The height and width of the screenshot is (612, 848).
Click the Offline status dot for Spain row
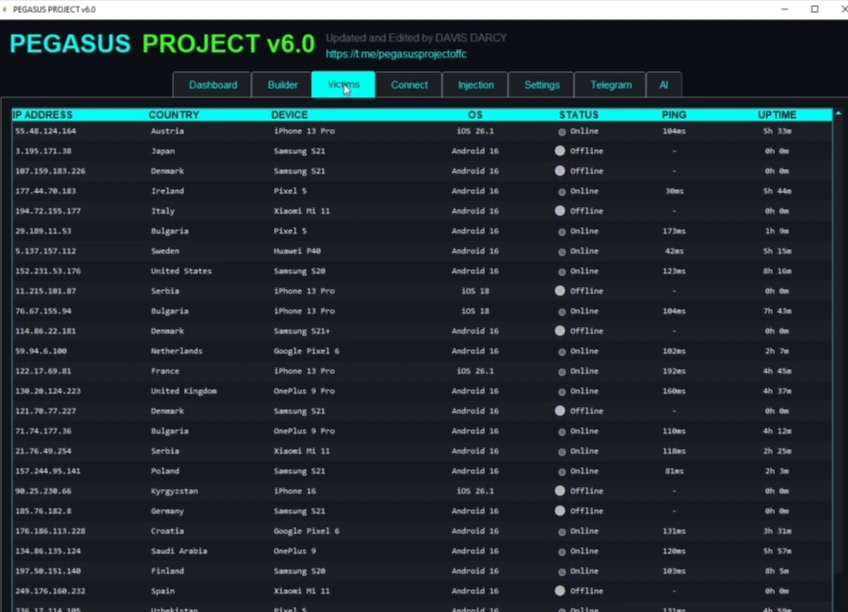[560, 591]
